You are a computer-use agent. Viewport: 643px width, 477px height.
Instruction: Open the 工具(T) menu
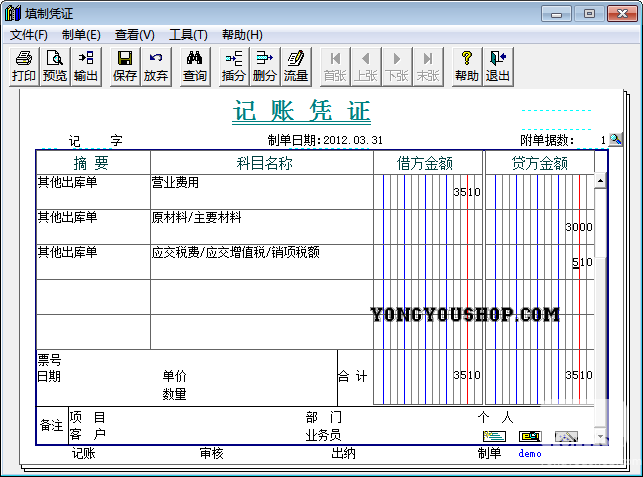click(x=188, y=35)
